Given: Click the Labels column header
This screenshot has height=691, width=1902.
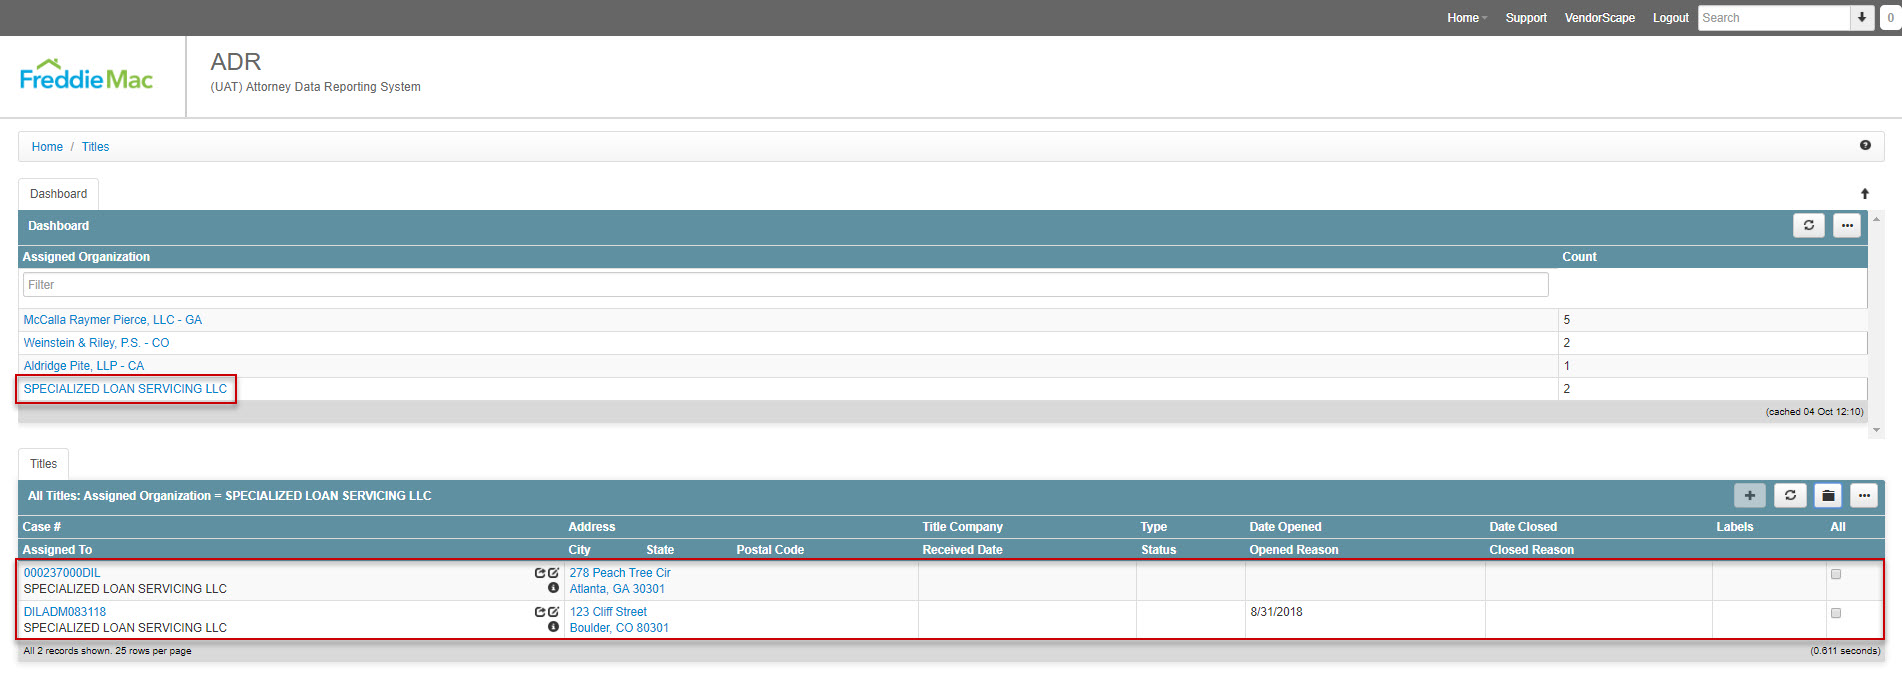Looking at the screenshot, I should (x=1735, y=527).
